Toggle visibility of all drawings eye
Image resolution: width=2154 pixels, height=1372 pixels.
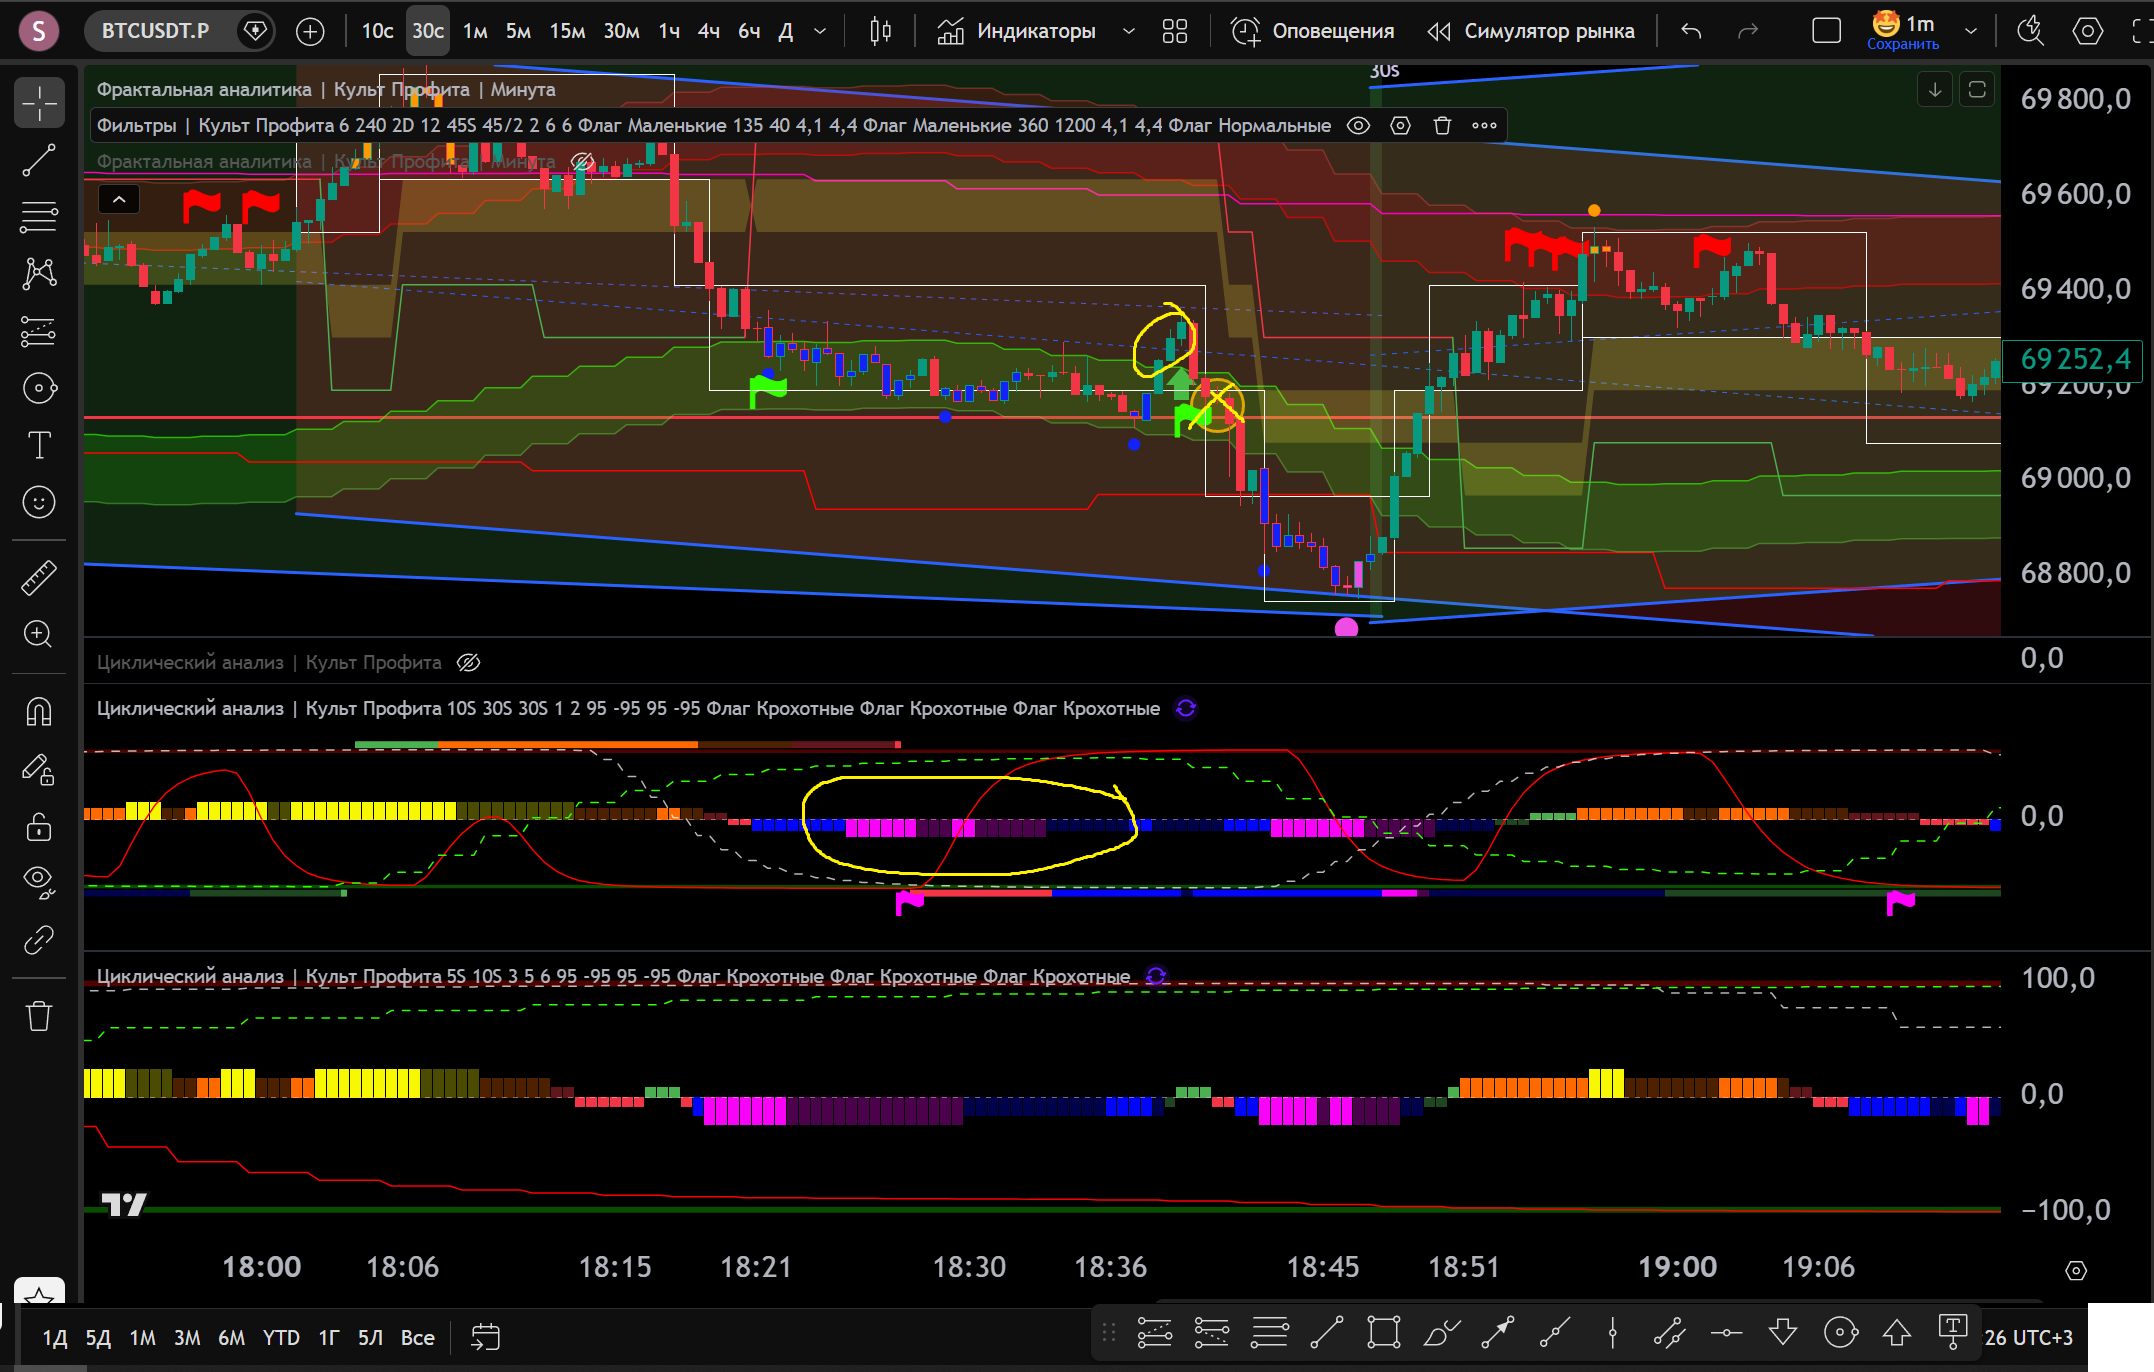39,880
